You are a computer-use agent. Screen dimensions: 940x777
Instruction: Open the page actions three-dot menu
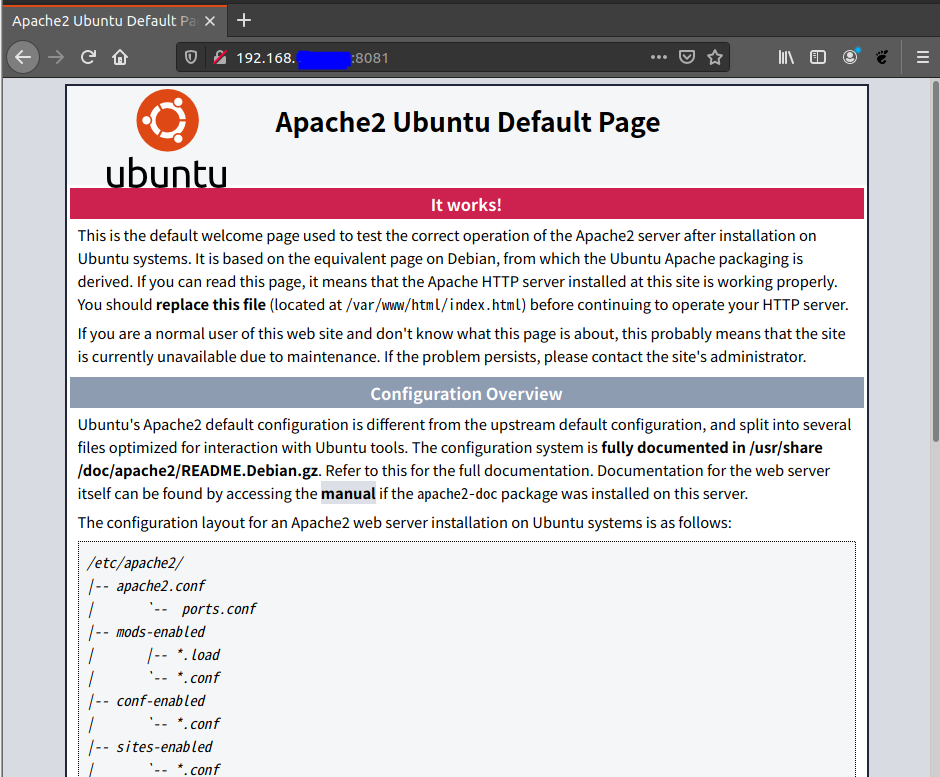(x=659, y=58)
